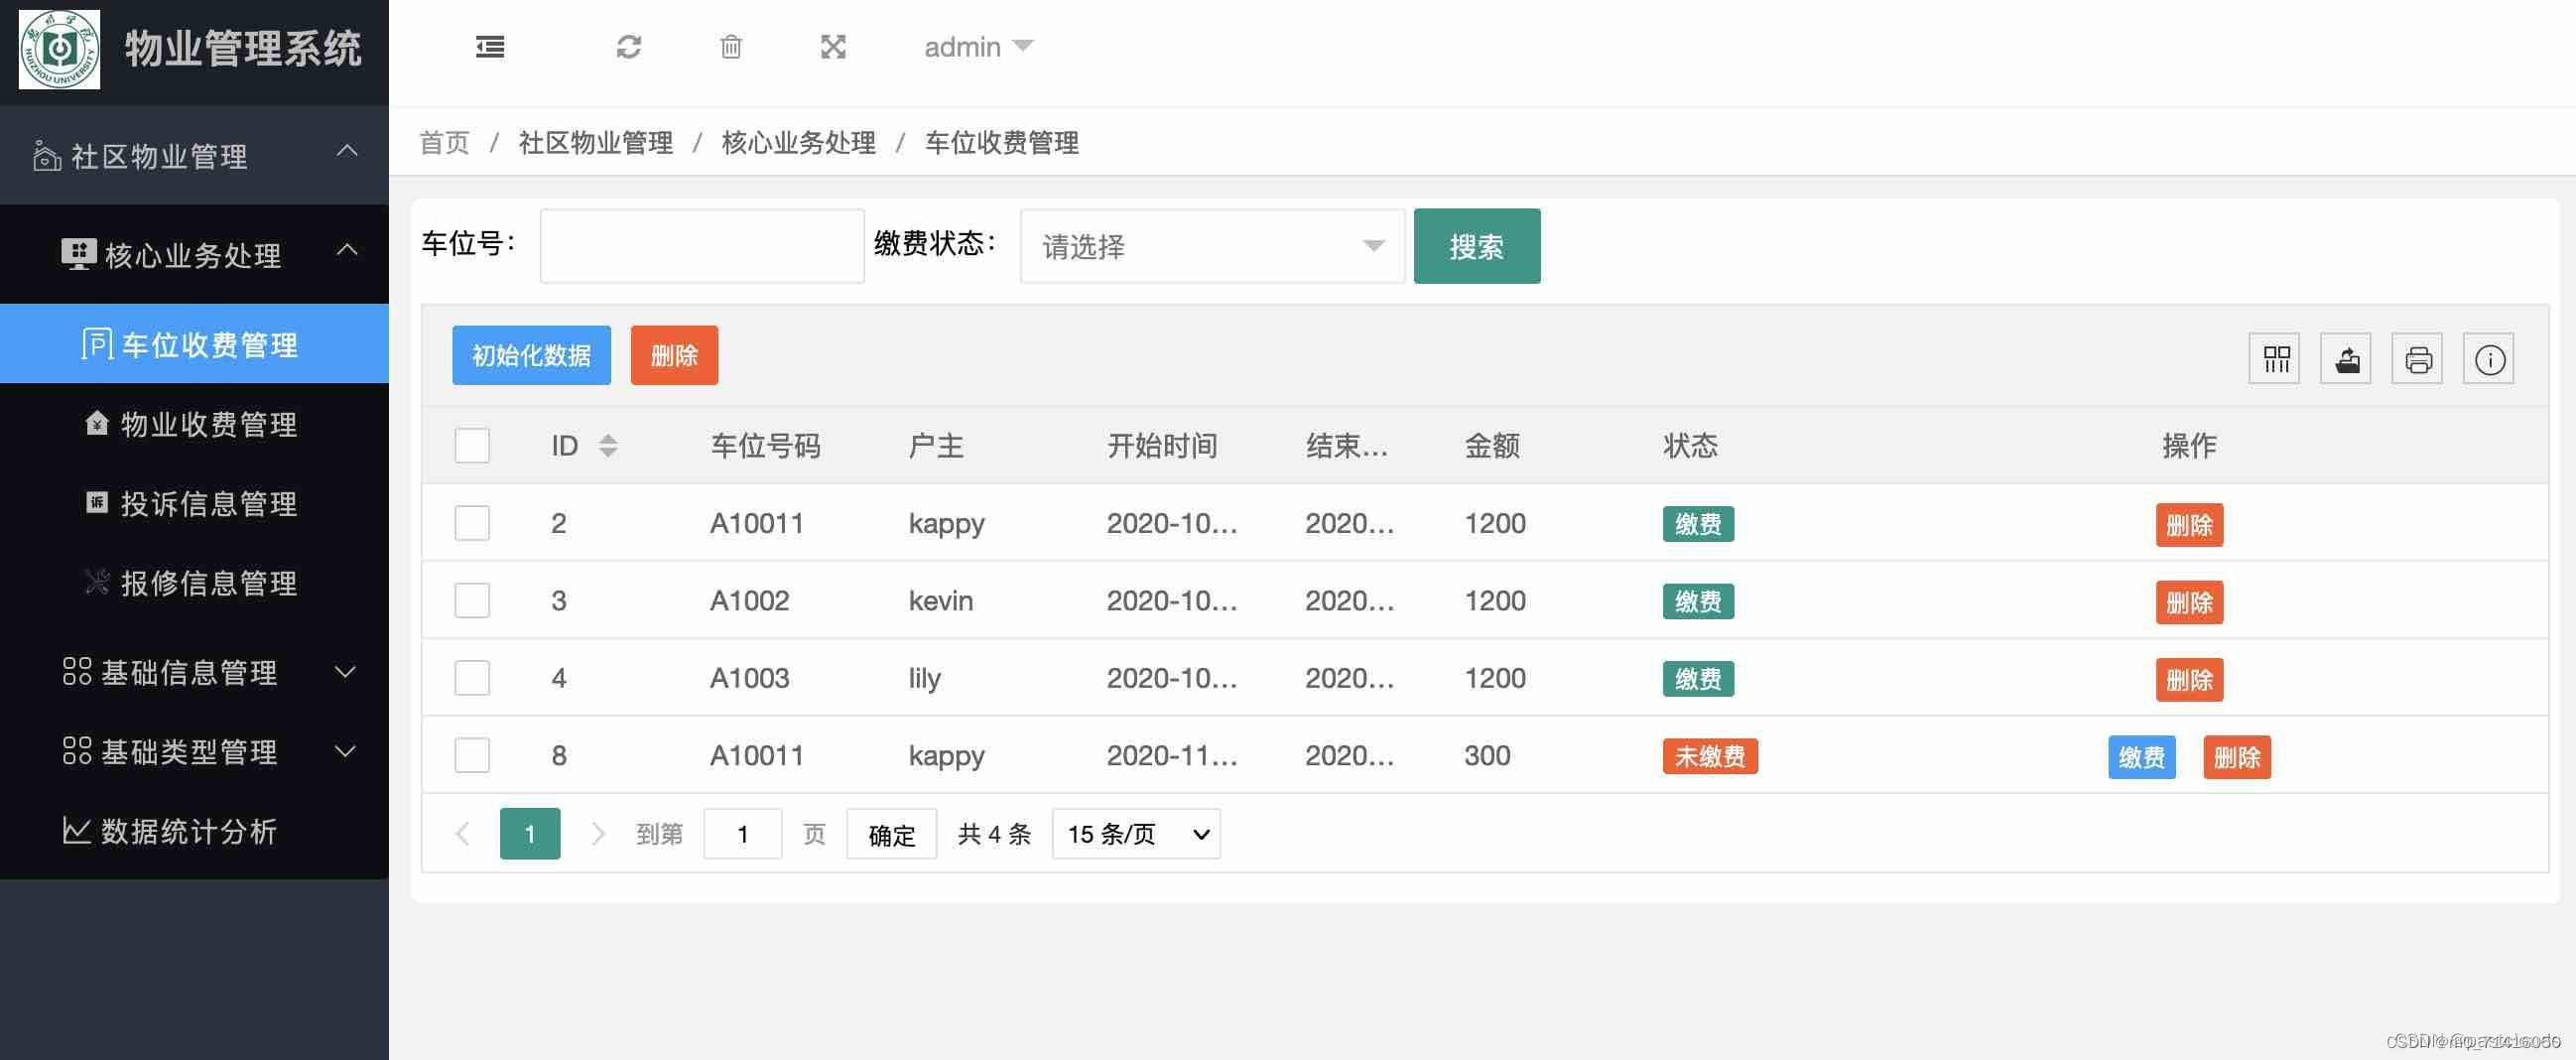Image resolution: width=2576 pixels, height=1060 pixels.
Task: Click the 缴费 status badge in kevin row
Action: click(x=1698, y=601)
